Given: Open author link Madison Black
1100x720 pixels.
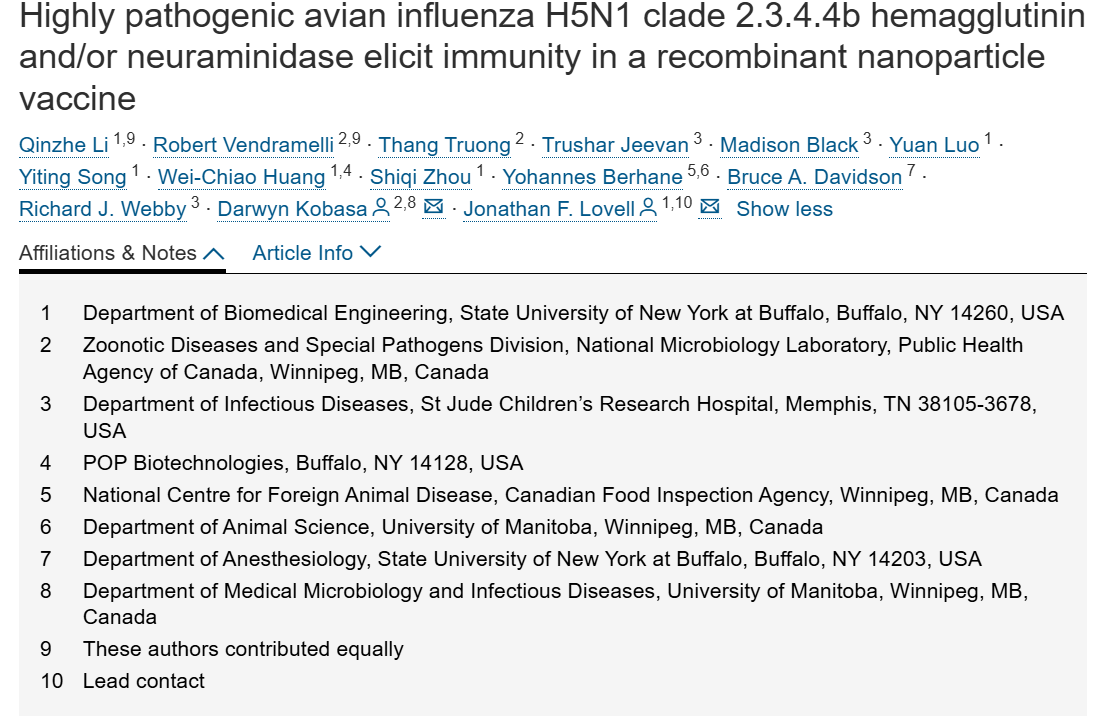Looking at the screenshot, I should pos(789,145).
